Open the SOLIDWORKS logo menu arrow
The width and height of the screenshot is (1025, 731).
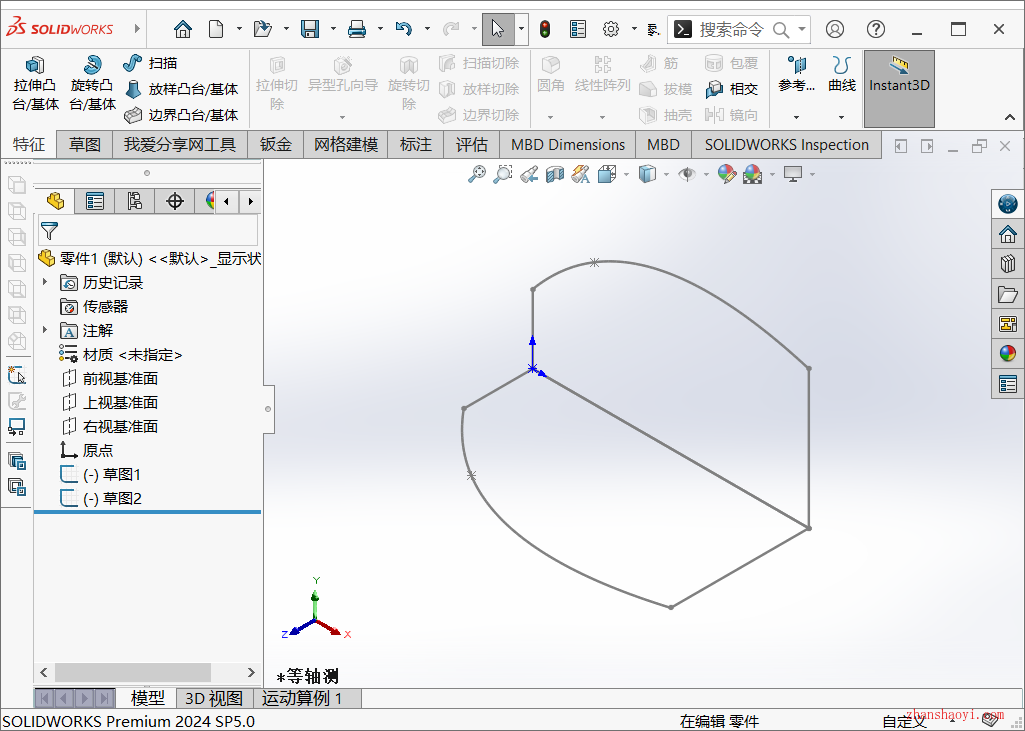point(137,29)
